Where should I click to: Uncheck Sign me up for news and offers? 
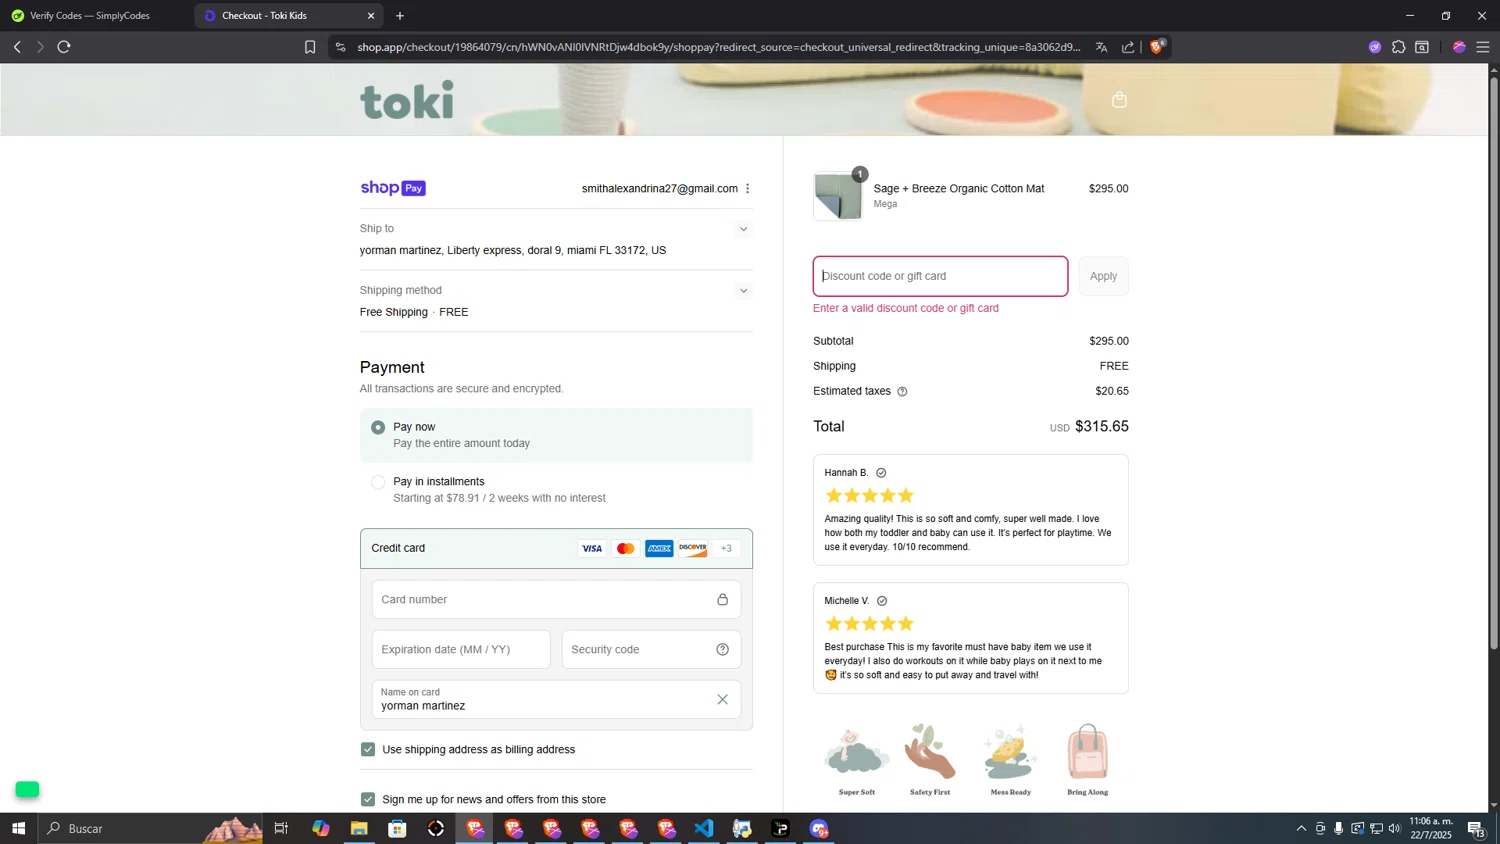point(368,799)
